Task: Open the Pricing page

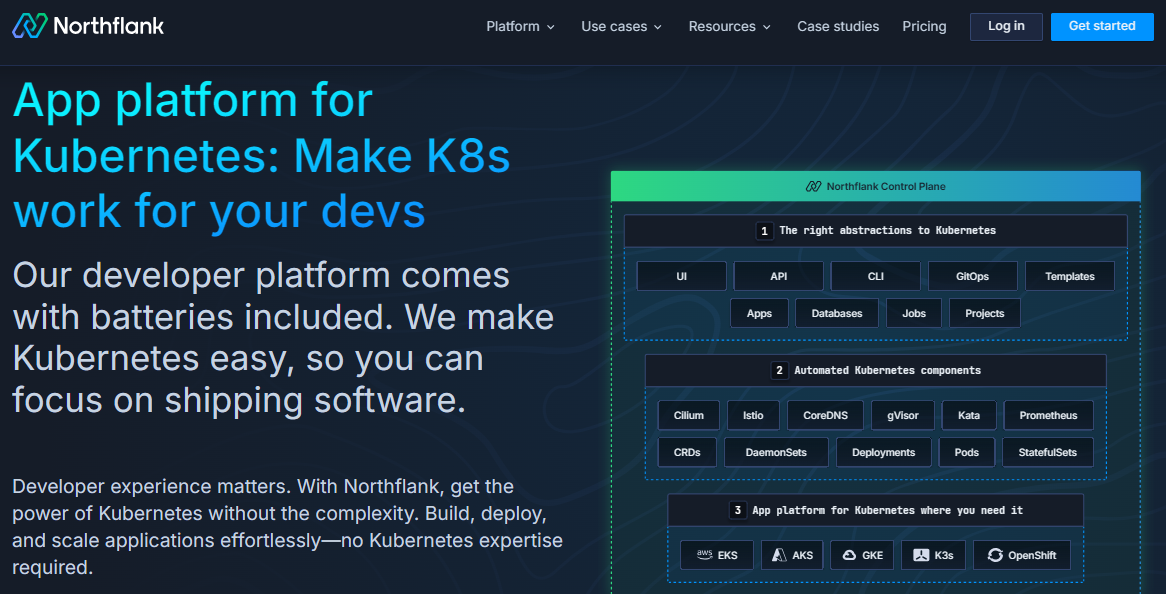Action: pos(924,26)
